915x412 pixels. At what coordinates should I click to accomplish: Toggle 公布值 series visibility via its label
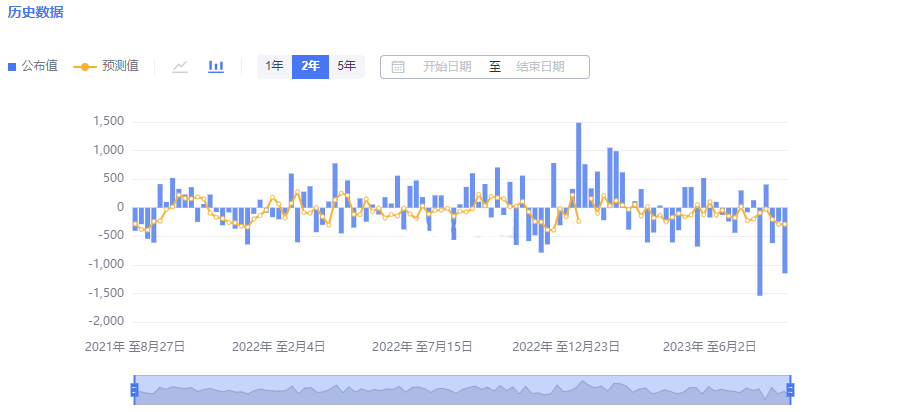coord(39,66)
